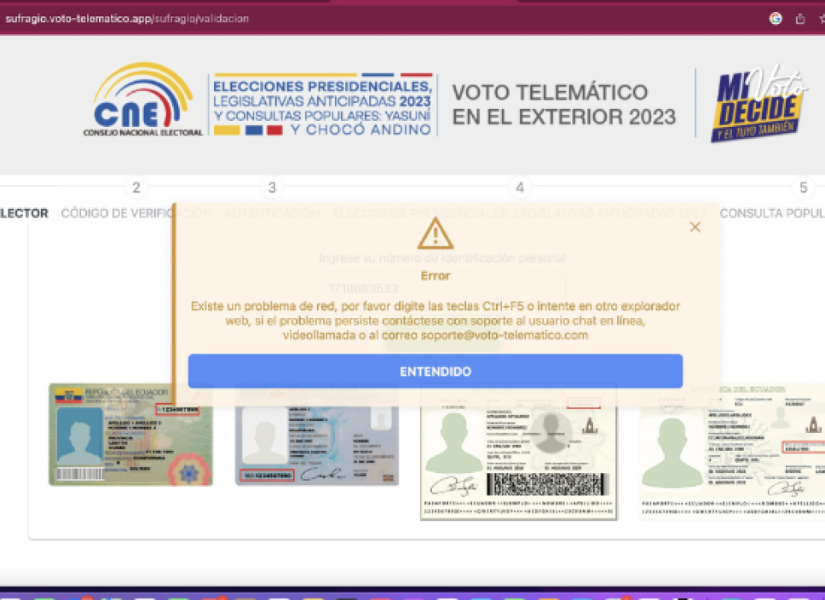Screen dimensions: 825x600
Task: Click the translate globe icon in the address bar
Action: click(776, 18)
